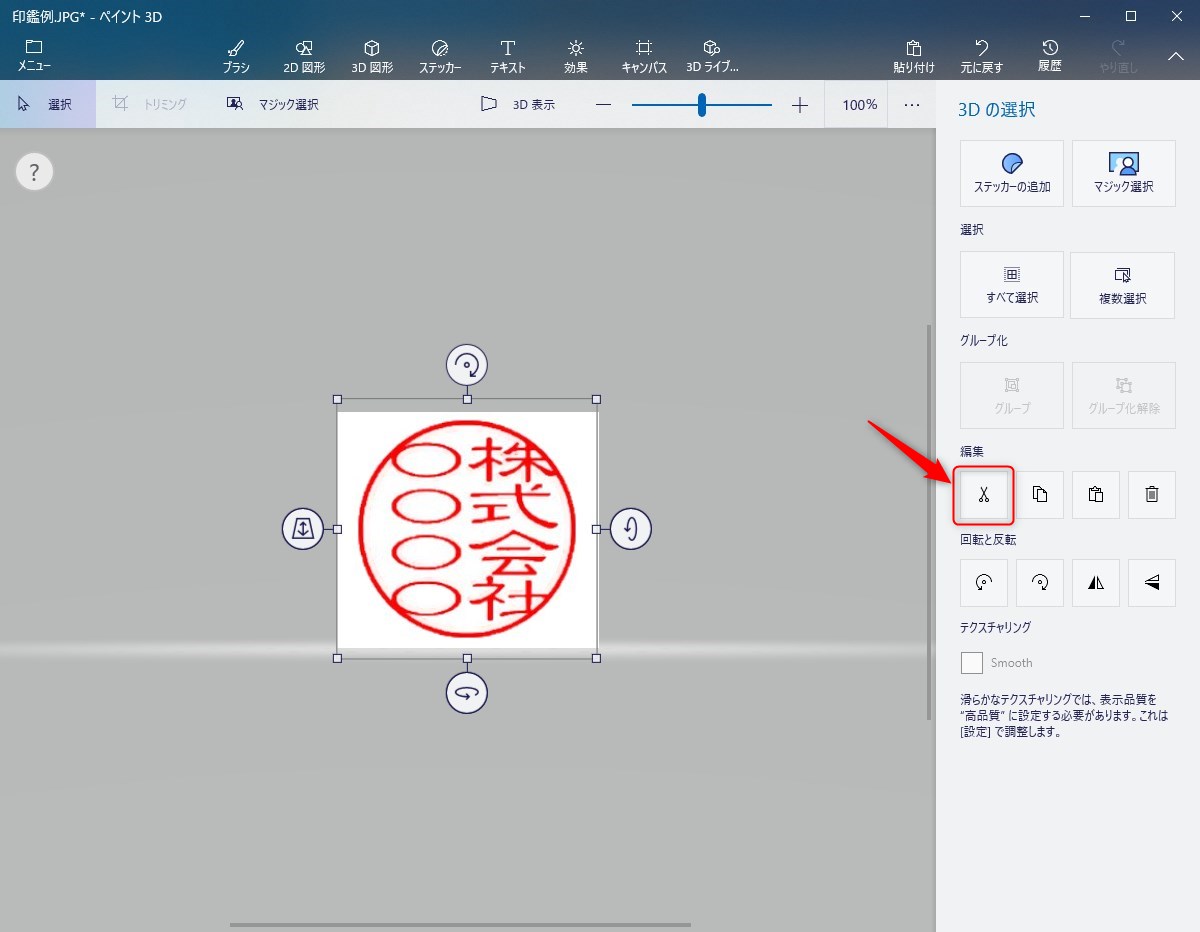Click the X-axis rotation handle below image
The height and width of the screenshot is (932, 1200).
[467, 692]
